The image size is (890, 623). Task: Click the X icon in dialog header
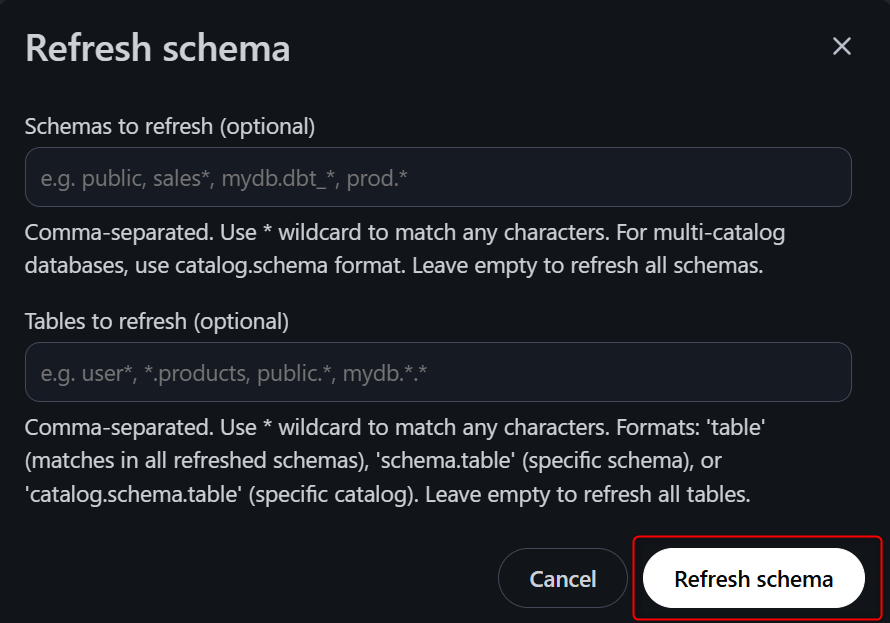coord(841,46)
